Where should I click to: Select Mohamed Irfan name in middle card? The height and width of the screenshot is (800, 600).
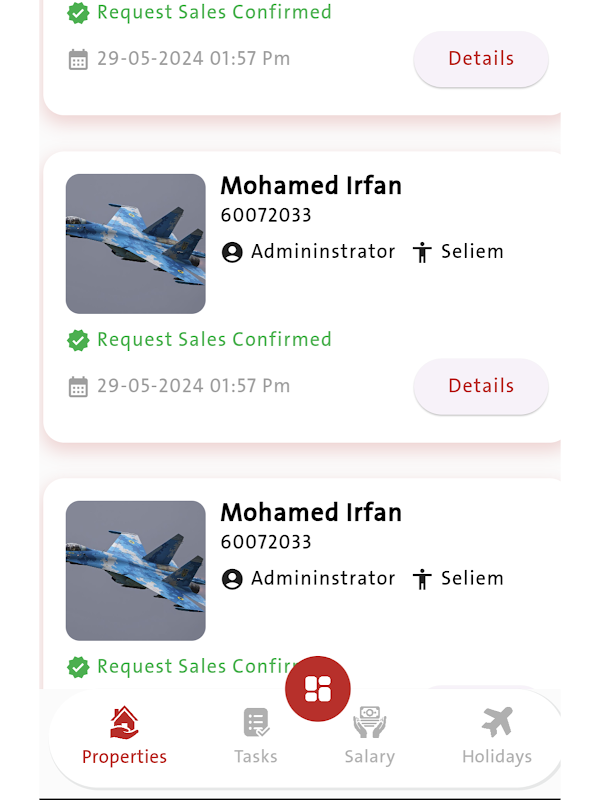311,186
